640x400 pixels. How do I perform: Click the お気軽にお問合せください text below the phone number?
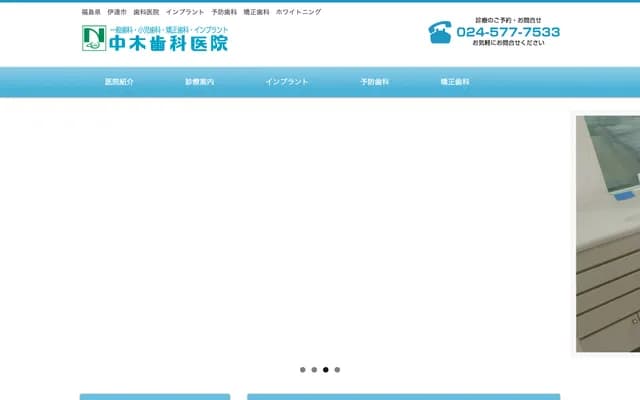[508, 42]
